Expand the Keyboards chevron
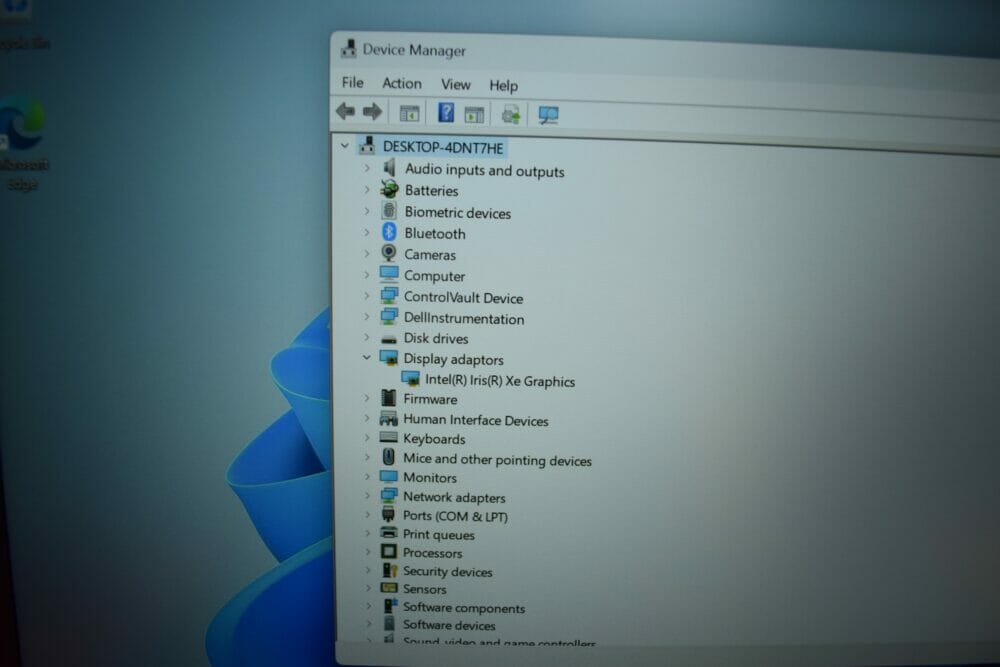 [x=367, y=437]
